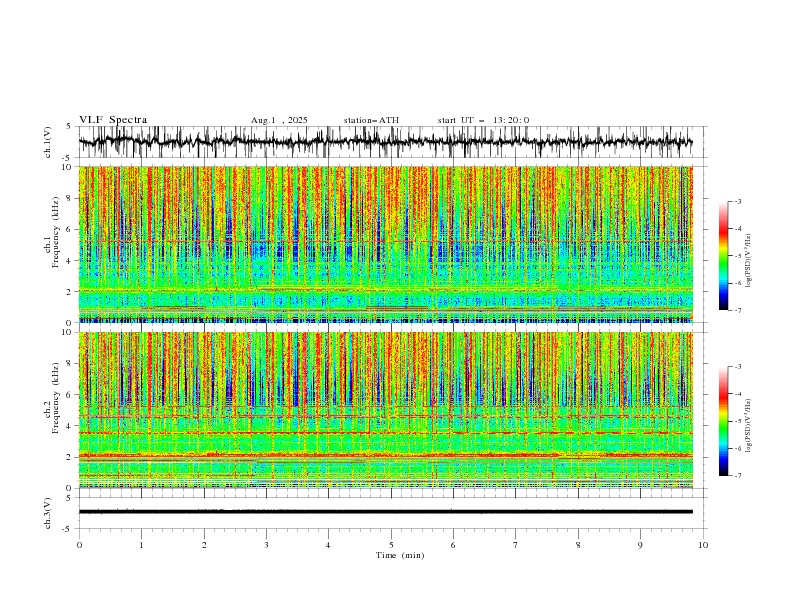Click the upper color bar "-7" tick

point(738,311)
